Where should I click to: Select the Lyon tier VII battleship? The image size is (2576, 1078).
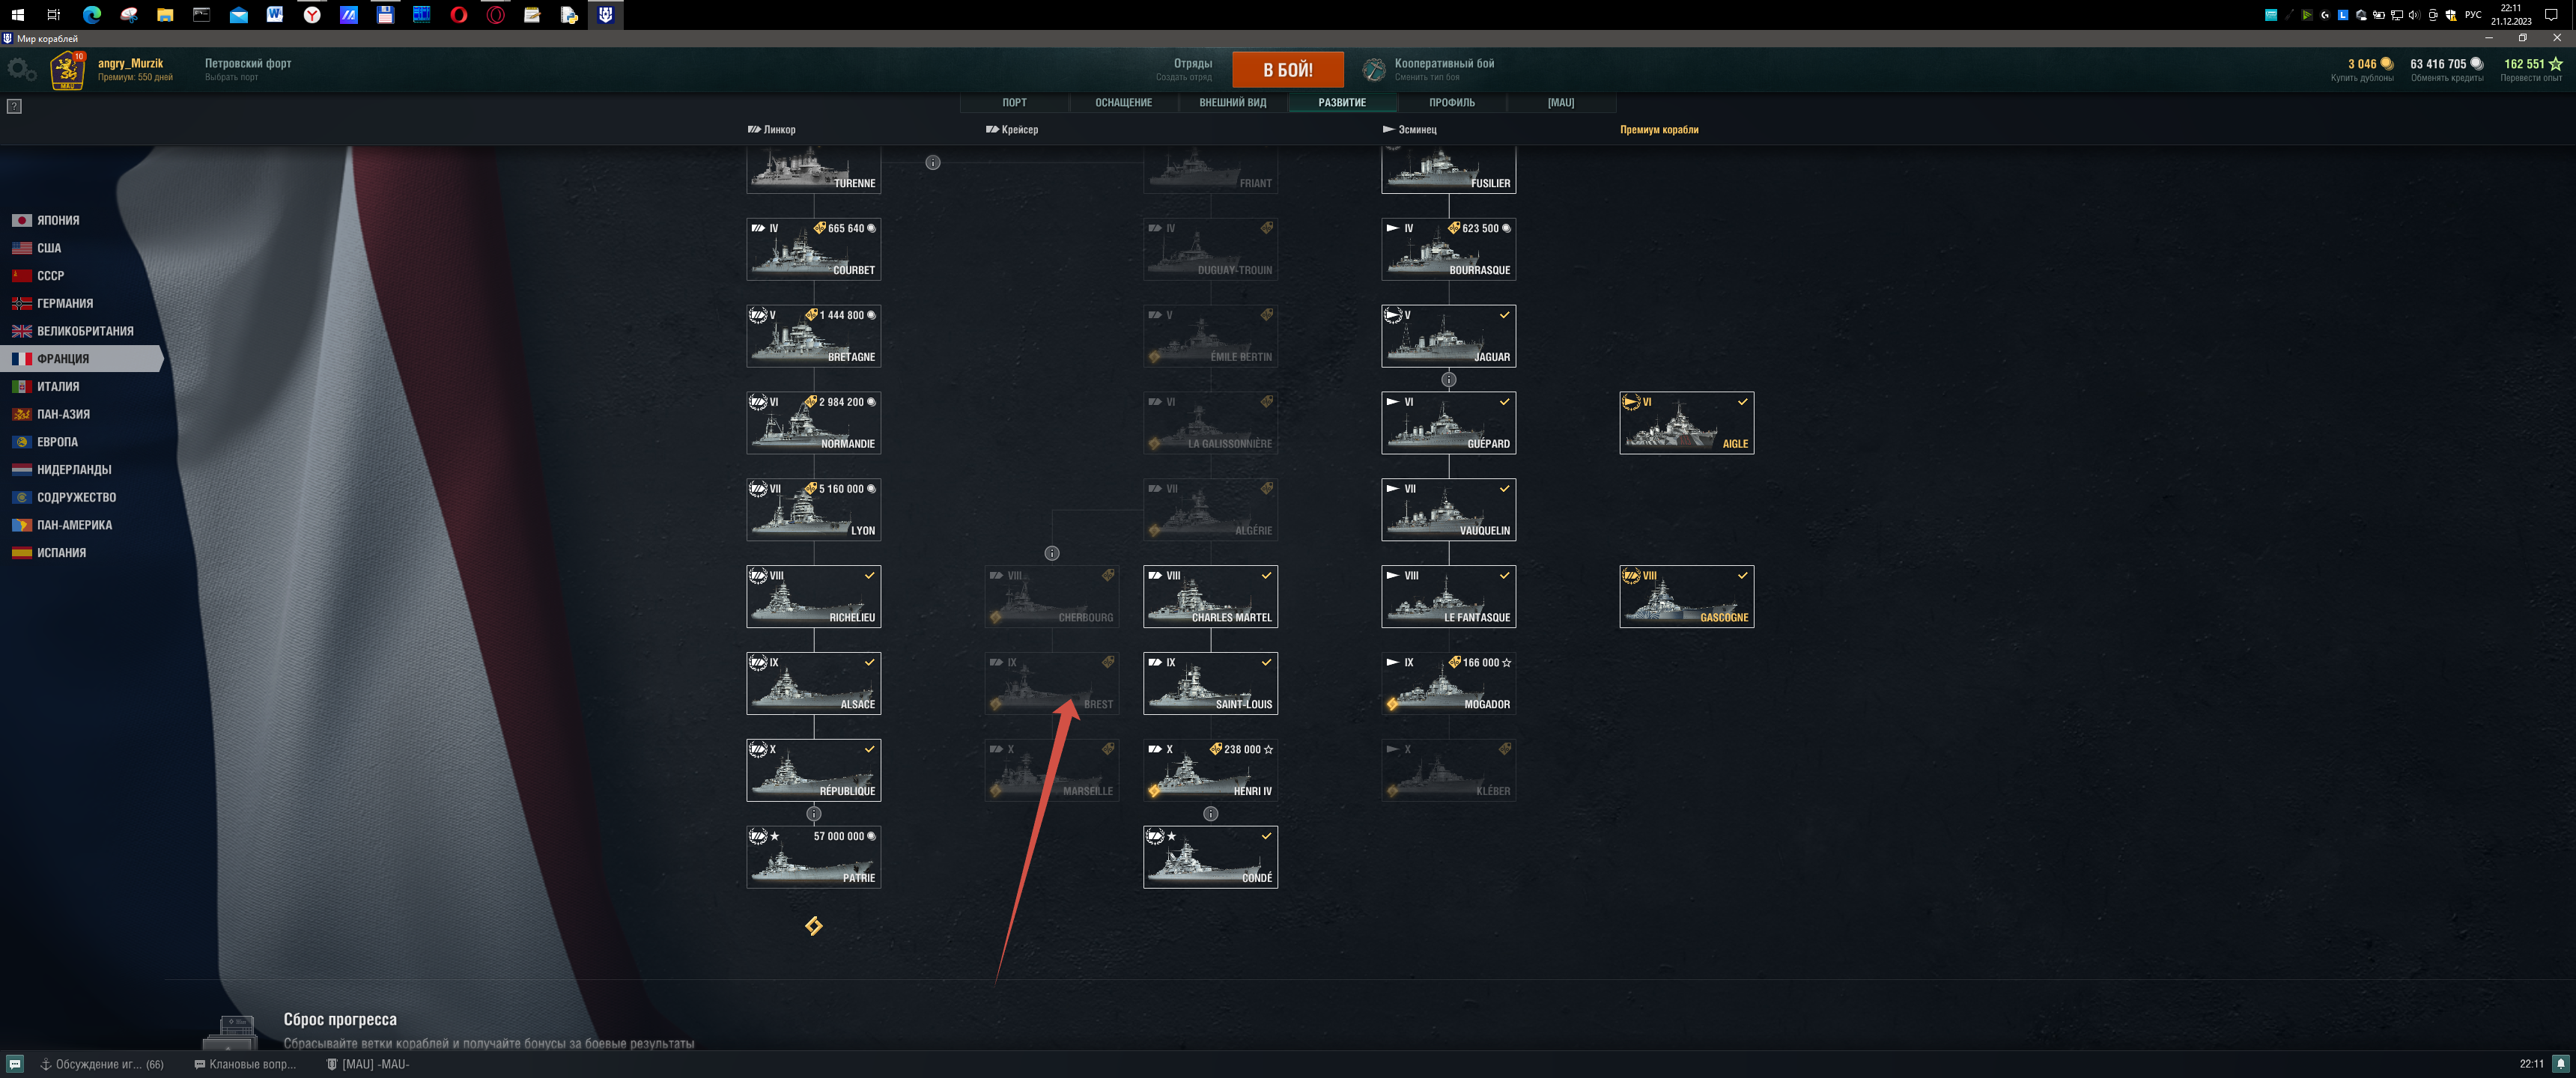pos(813,510)
